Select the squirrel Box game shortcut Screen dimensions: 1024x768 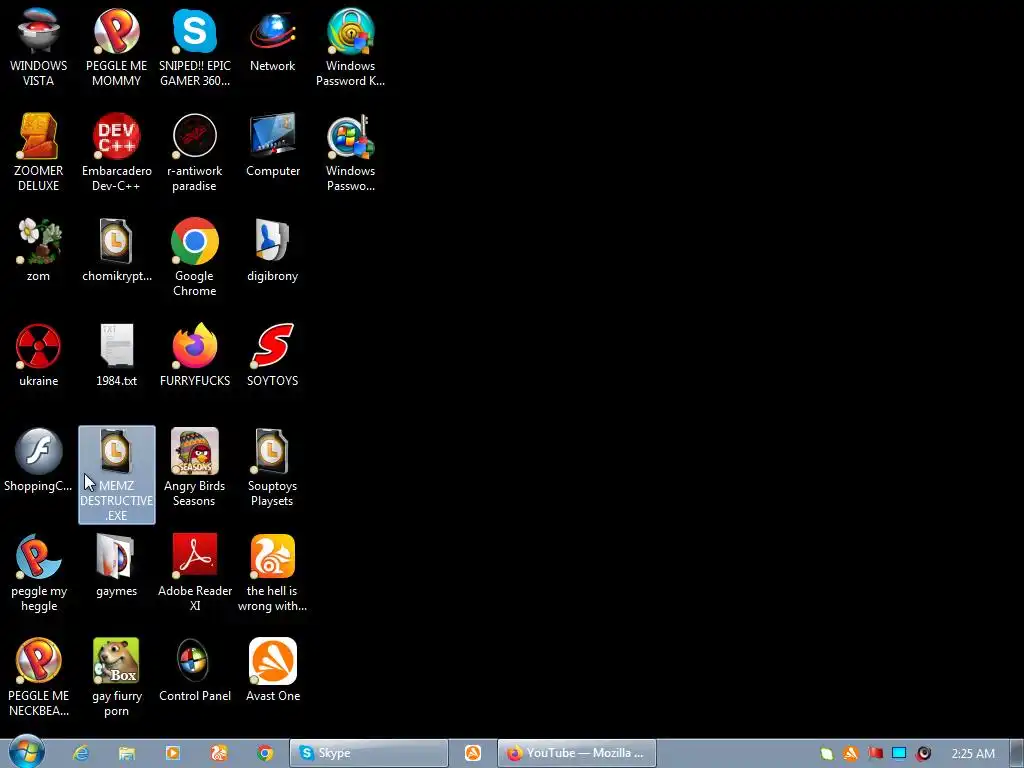[116, 678]
